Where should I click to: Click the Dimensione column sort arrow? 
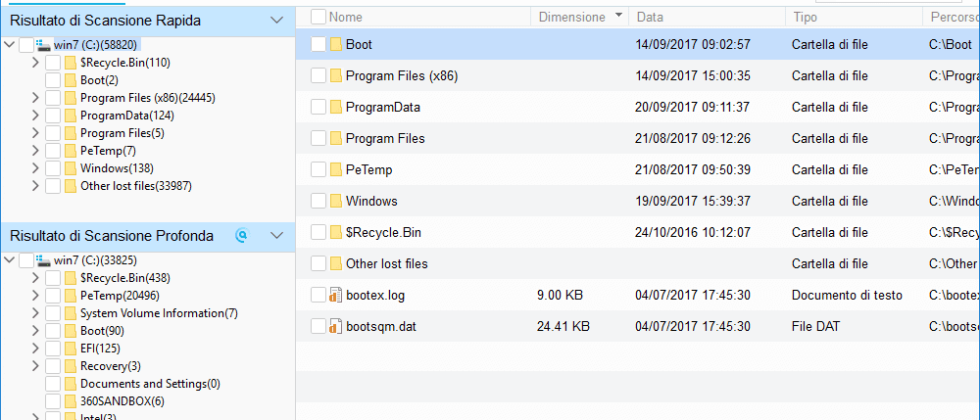[619, 16]
